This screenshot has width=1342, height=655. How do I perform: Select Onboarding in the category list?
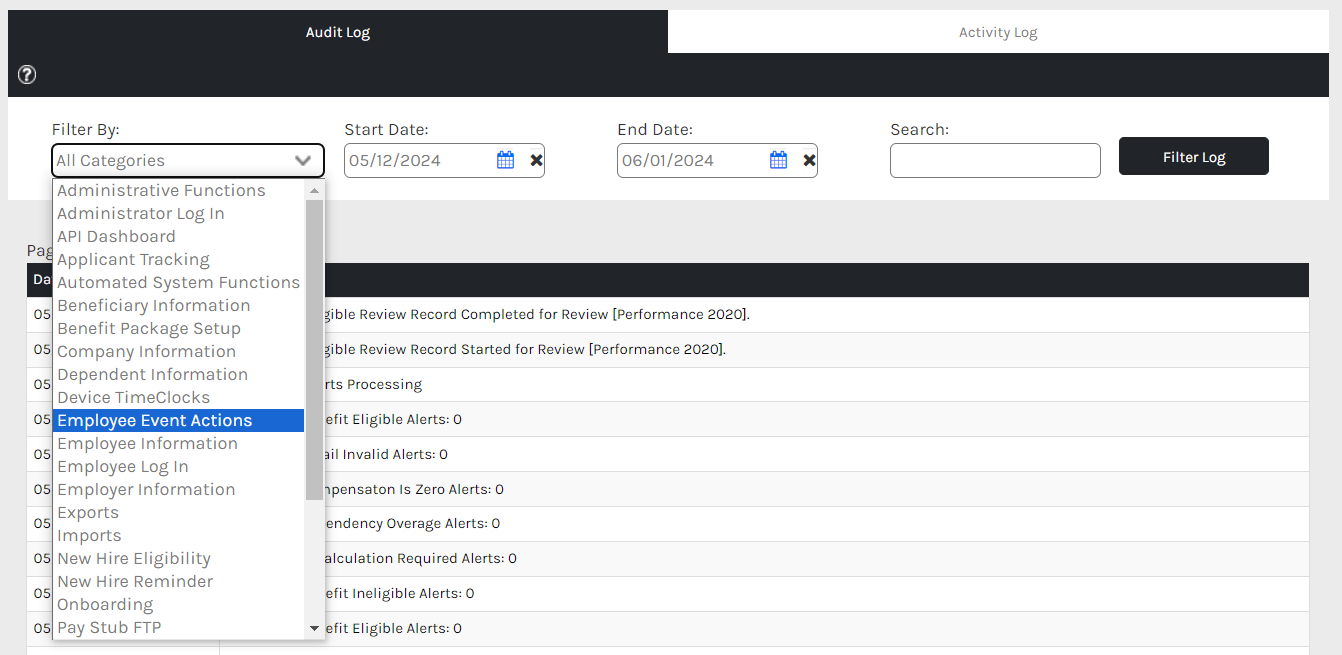(x=179, y=604)
